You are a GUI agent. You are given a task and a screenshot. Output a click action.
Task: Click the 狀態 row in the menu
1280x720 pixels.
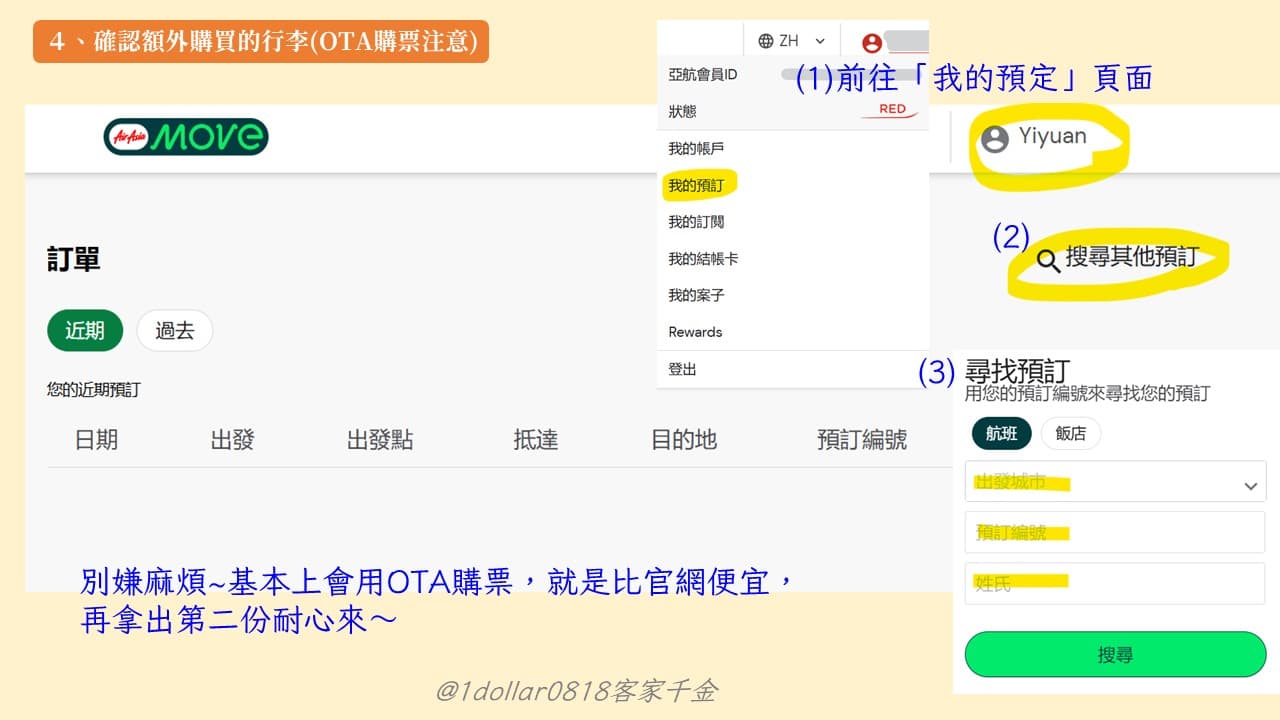794,111
